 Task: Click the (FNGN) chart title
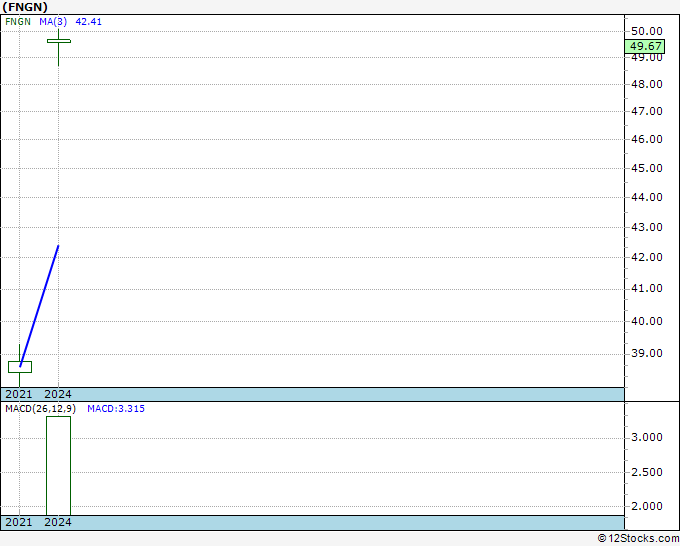[x=25, y=7]
